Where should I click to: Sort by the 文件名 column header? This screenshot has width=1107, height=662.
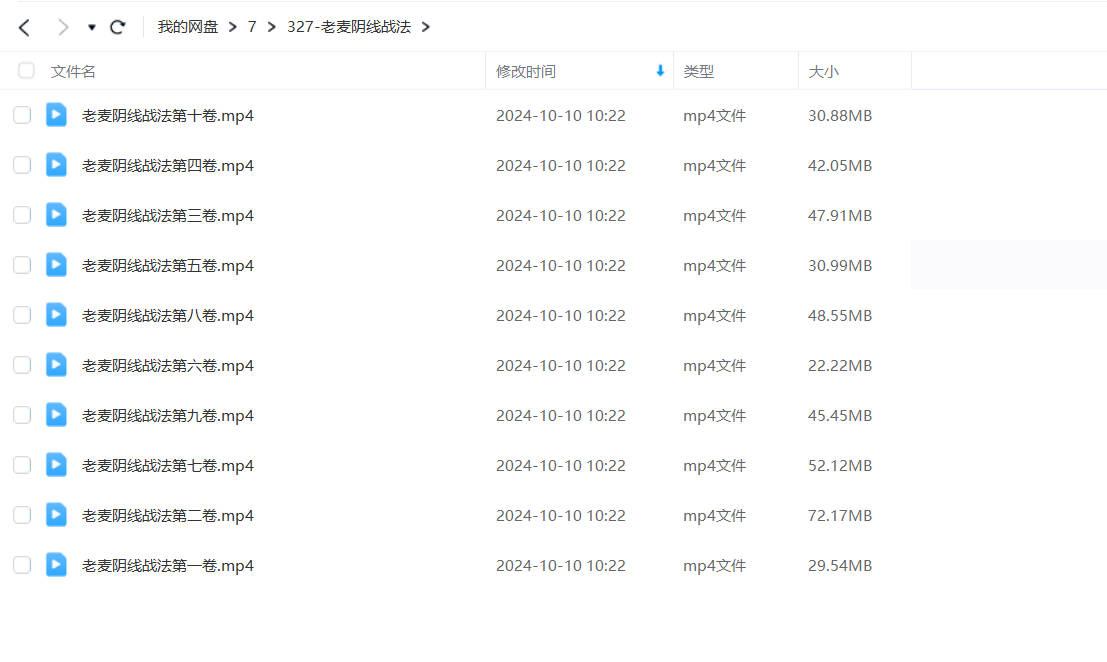click(x=73, y=71)
